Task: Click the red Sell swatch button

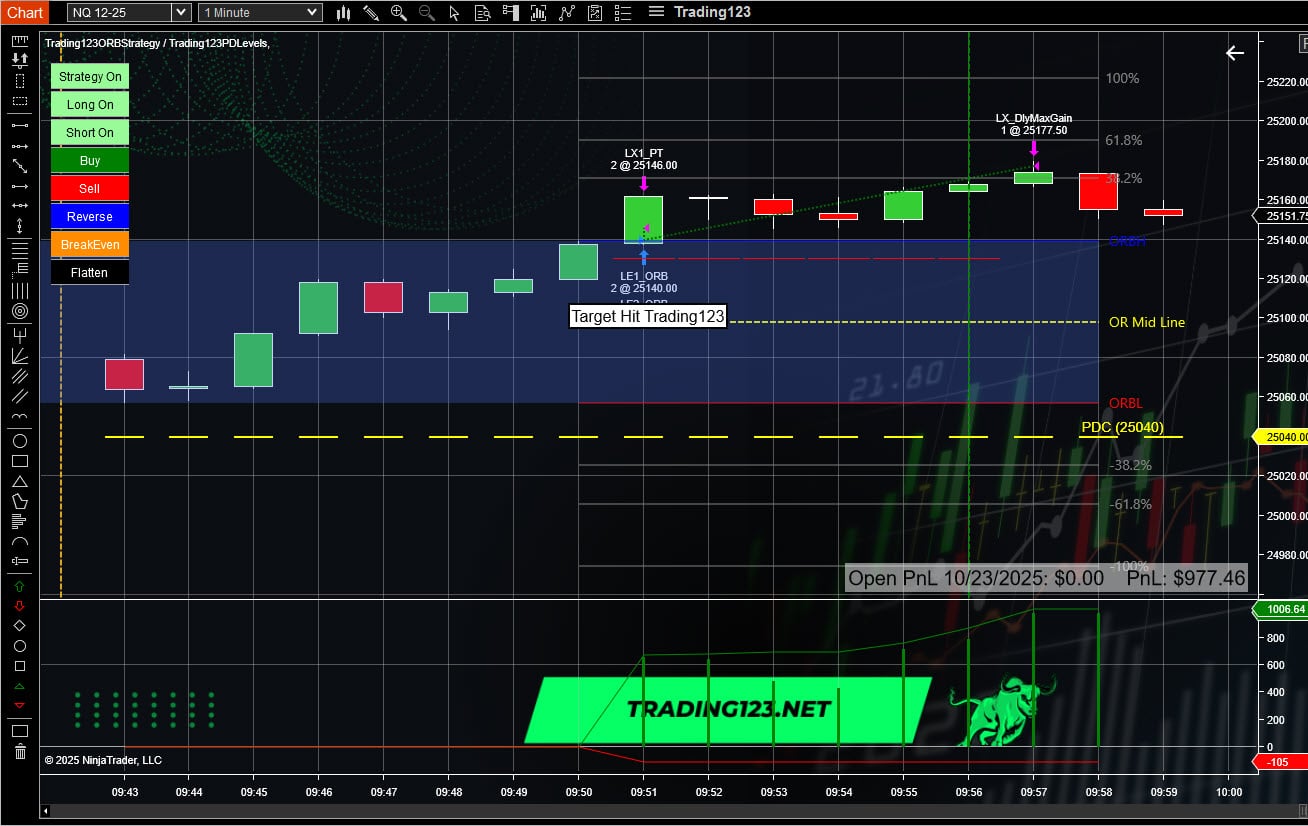Action: (89, 188)
